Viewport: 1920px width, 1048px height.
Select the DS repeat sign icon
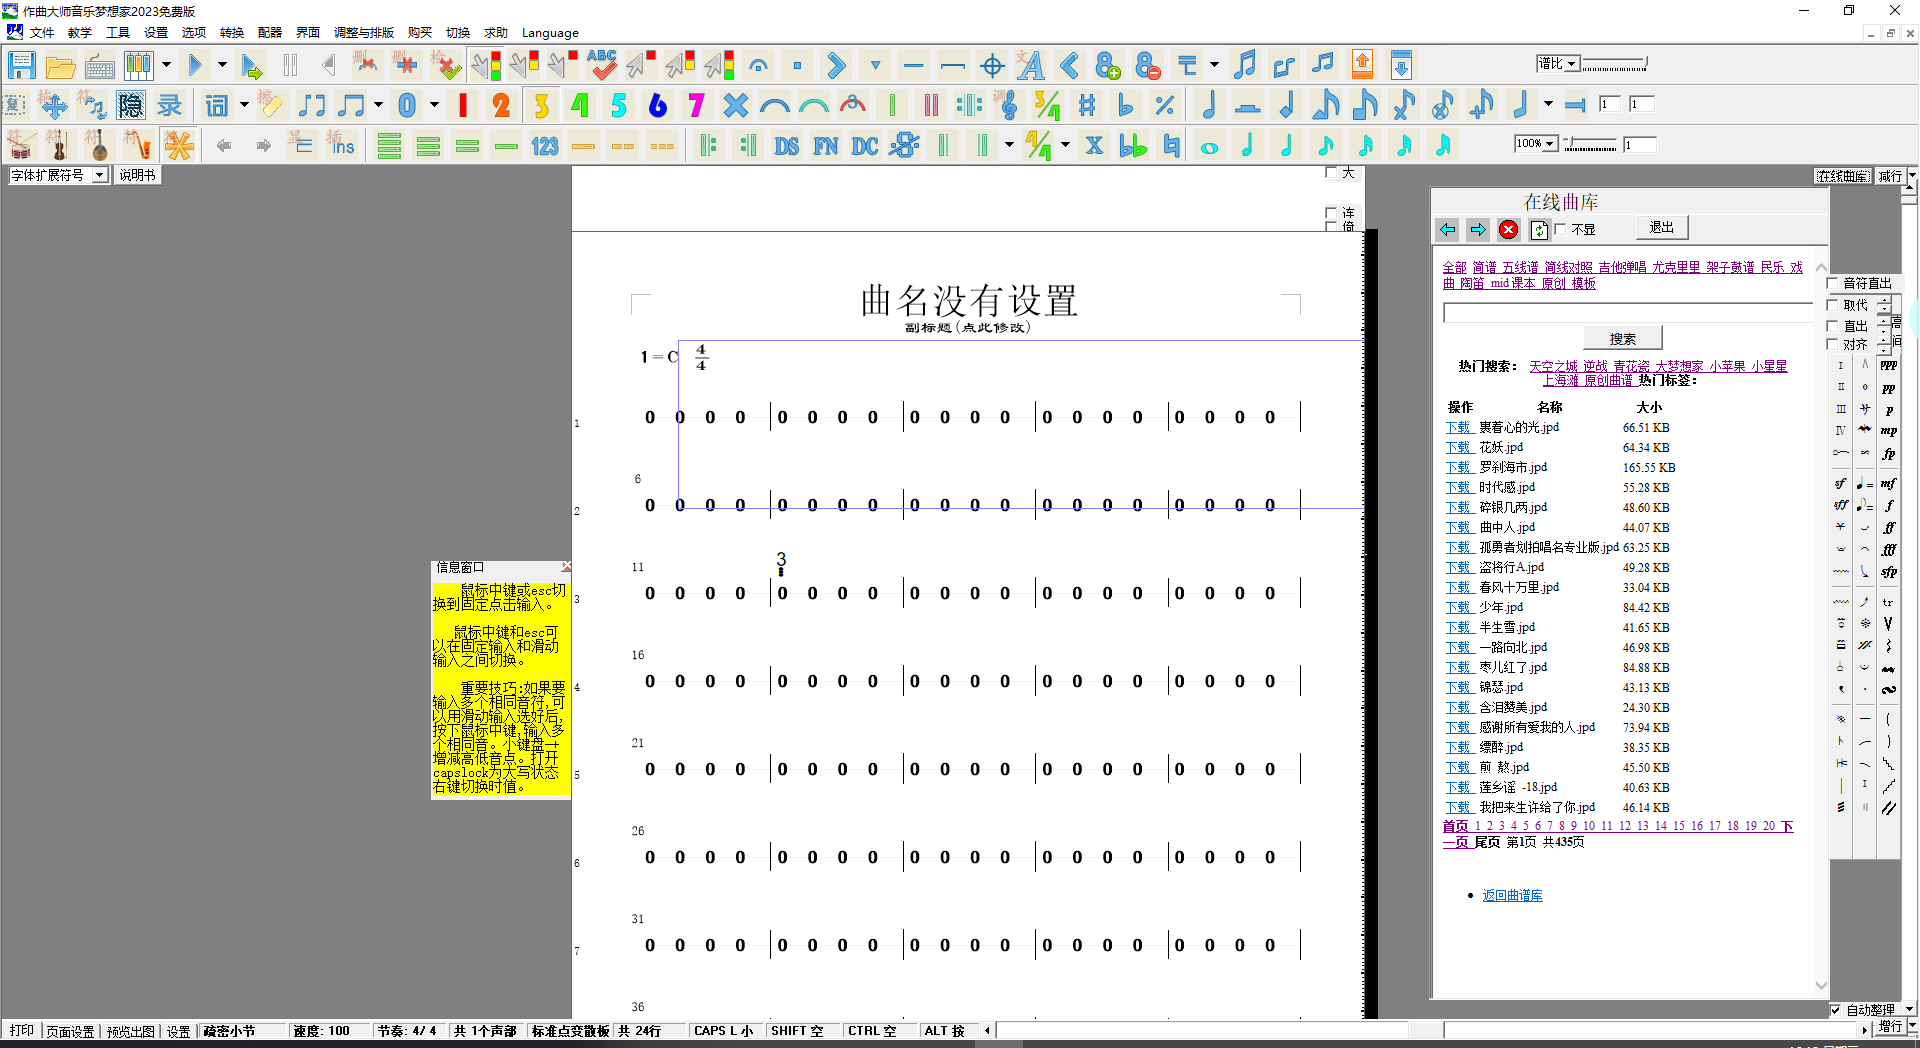coord(786,146)
